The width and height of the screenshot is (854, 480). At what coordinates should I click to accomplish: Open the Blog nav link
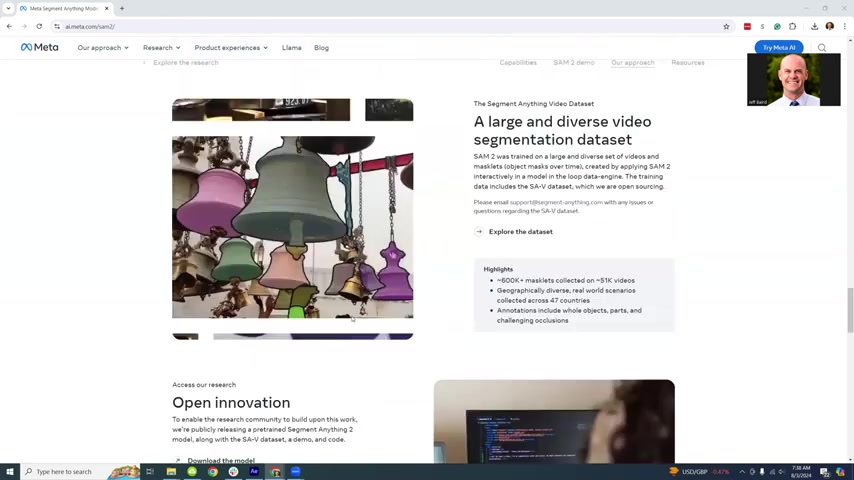[321, 48]
